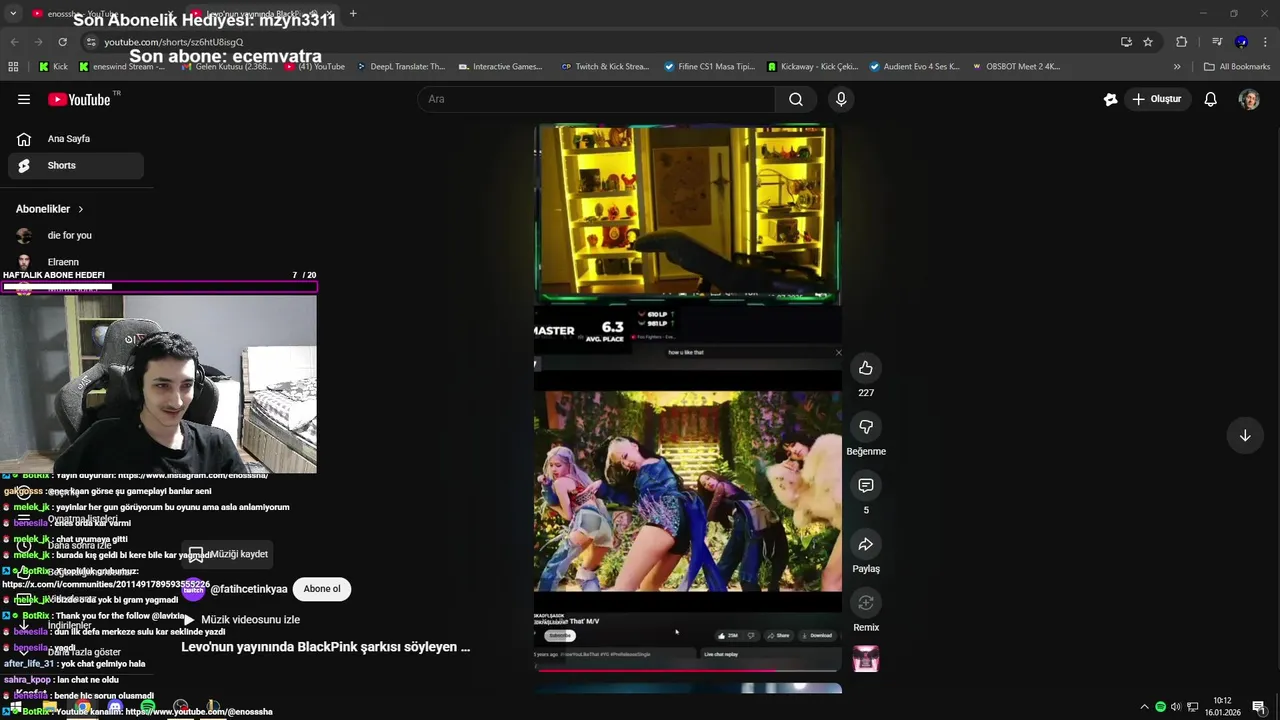This screenshot has height=720, width=1280.
Task: Click the Abone ol subscribe button
Action: coord(322,589)
